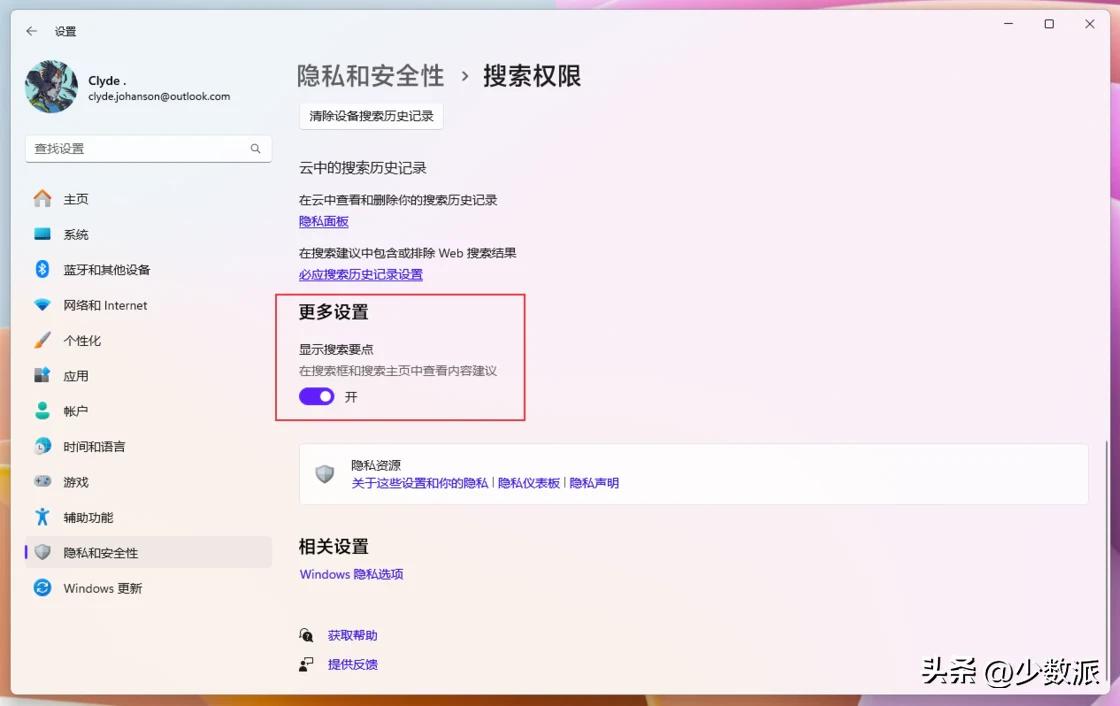Select 网络和 Internet label in sidebar
This screenshot has width=1120, height=706.
tap(105, 305)
